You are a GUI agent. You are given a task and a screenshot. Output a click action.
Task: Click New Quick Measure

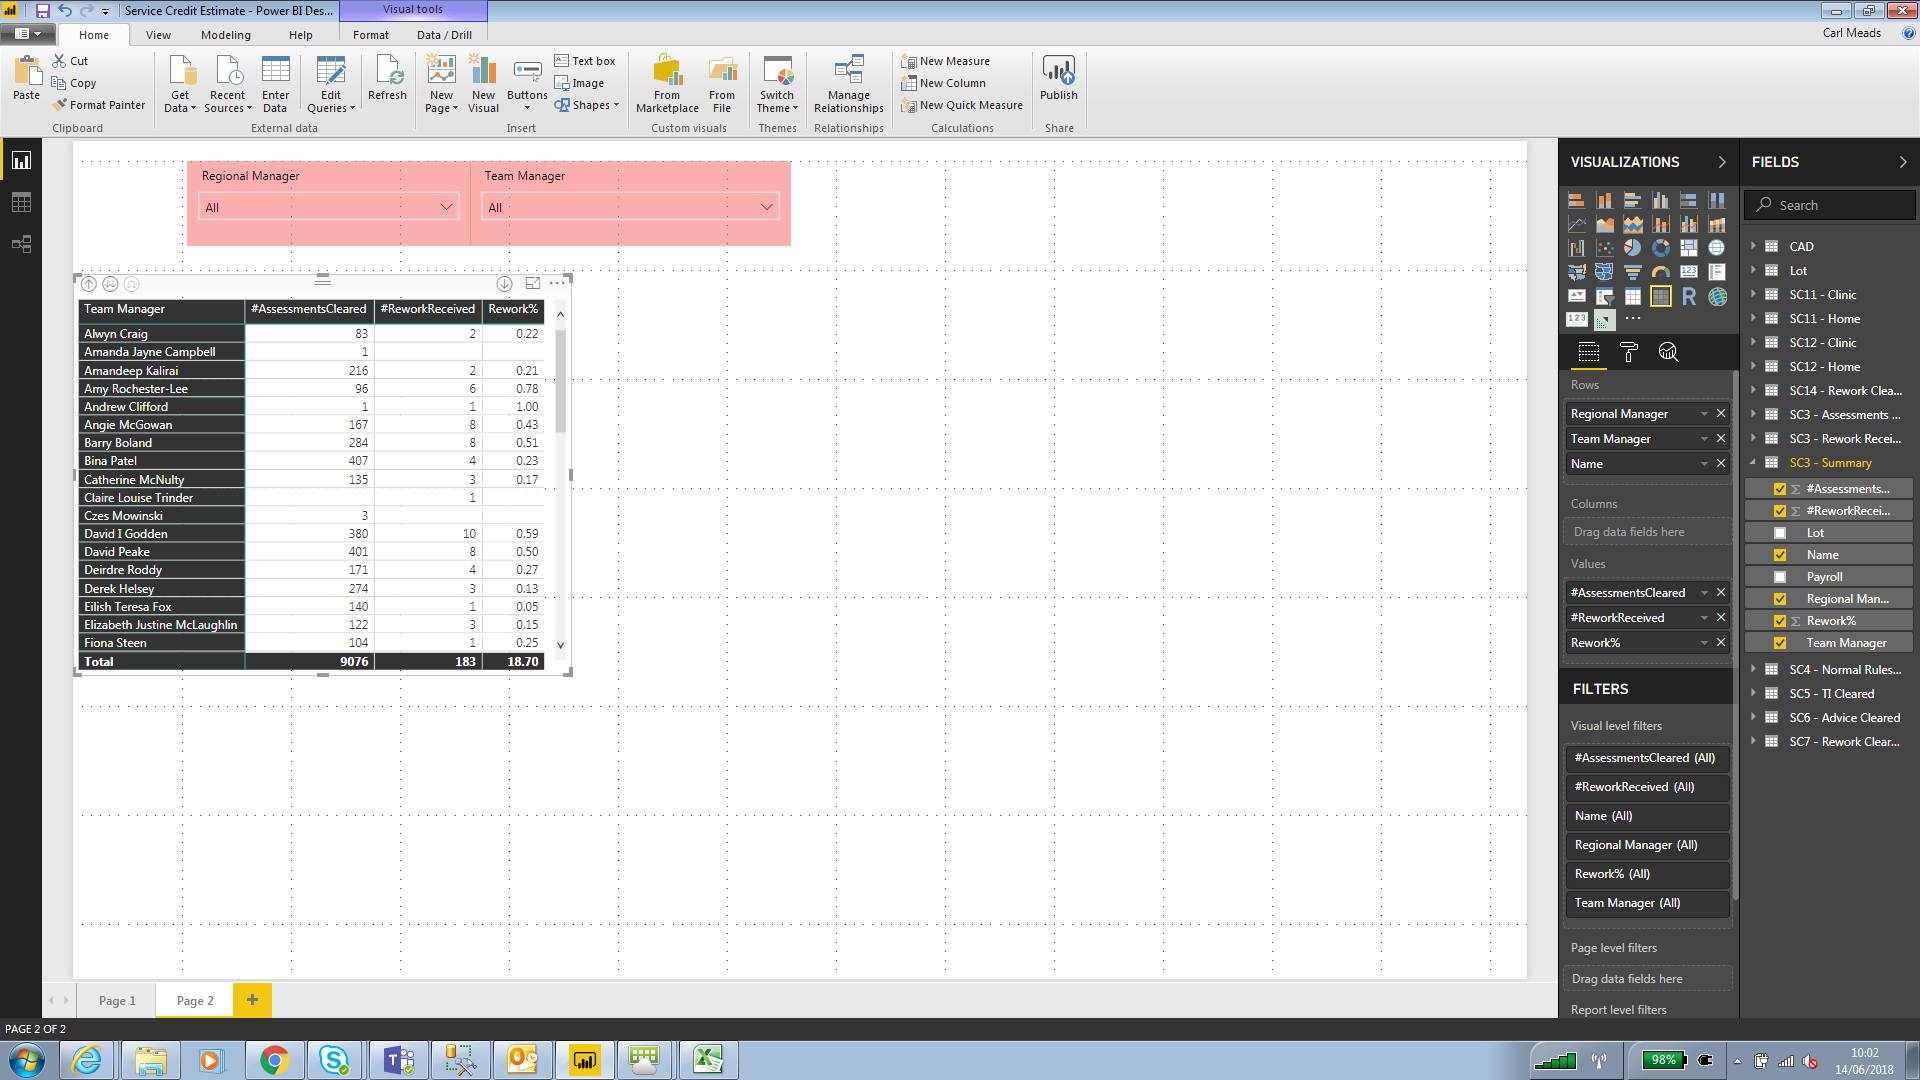(x=962, y=105)
